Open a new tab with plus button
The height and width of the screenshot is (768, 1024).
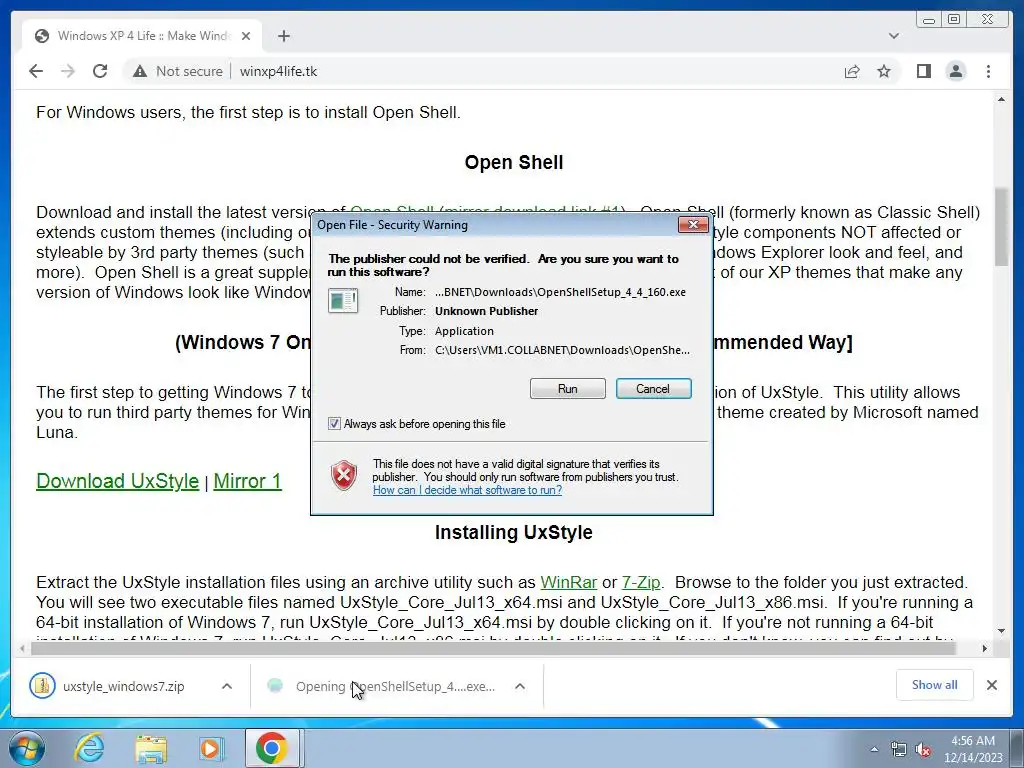coord(283,36)
